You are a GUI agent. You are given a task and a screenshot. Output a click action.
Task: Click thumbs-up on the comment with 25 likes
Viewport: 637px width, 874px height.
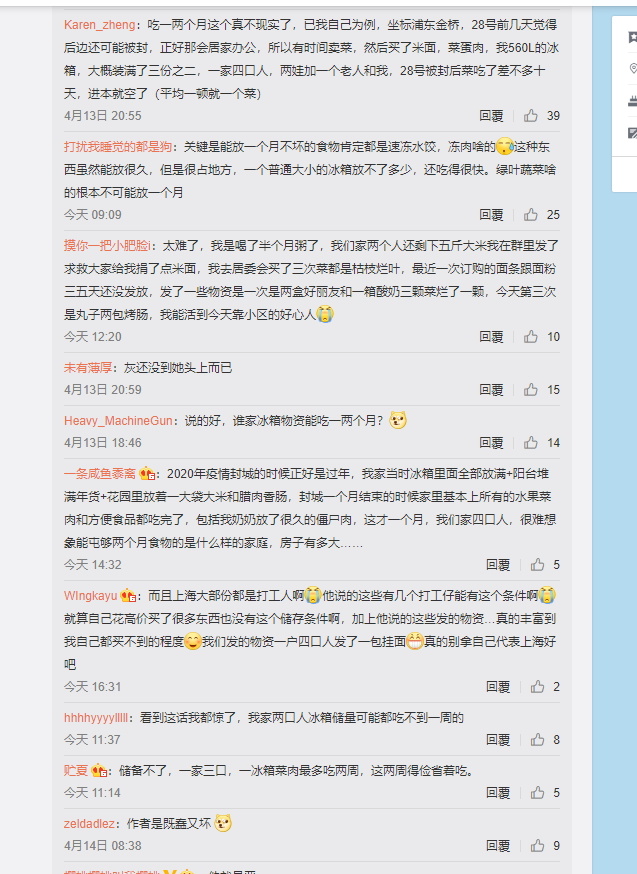tap(531, 215)
